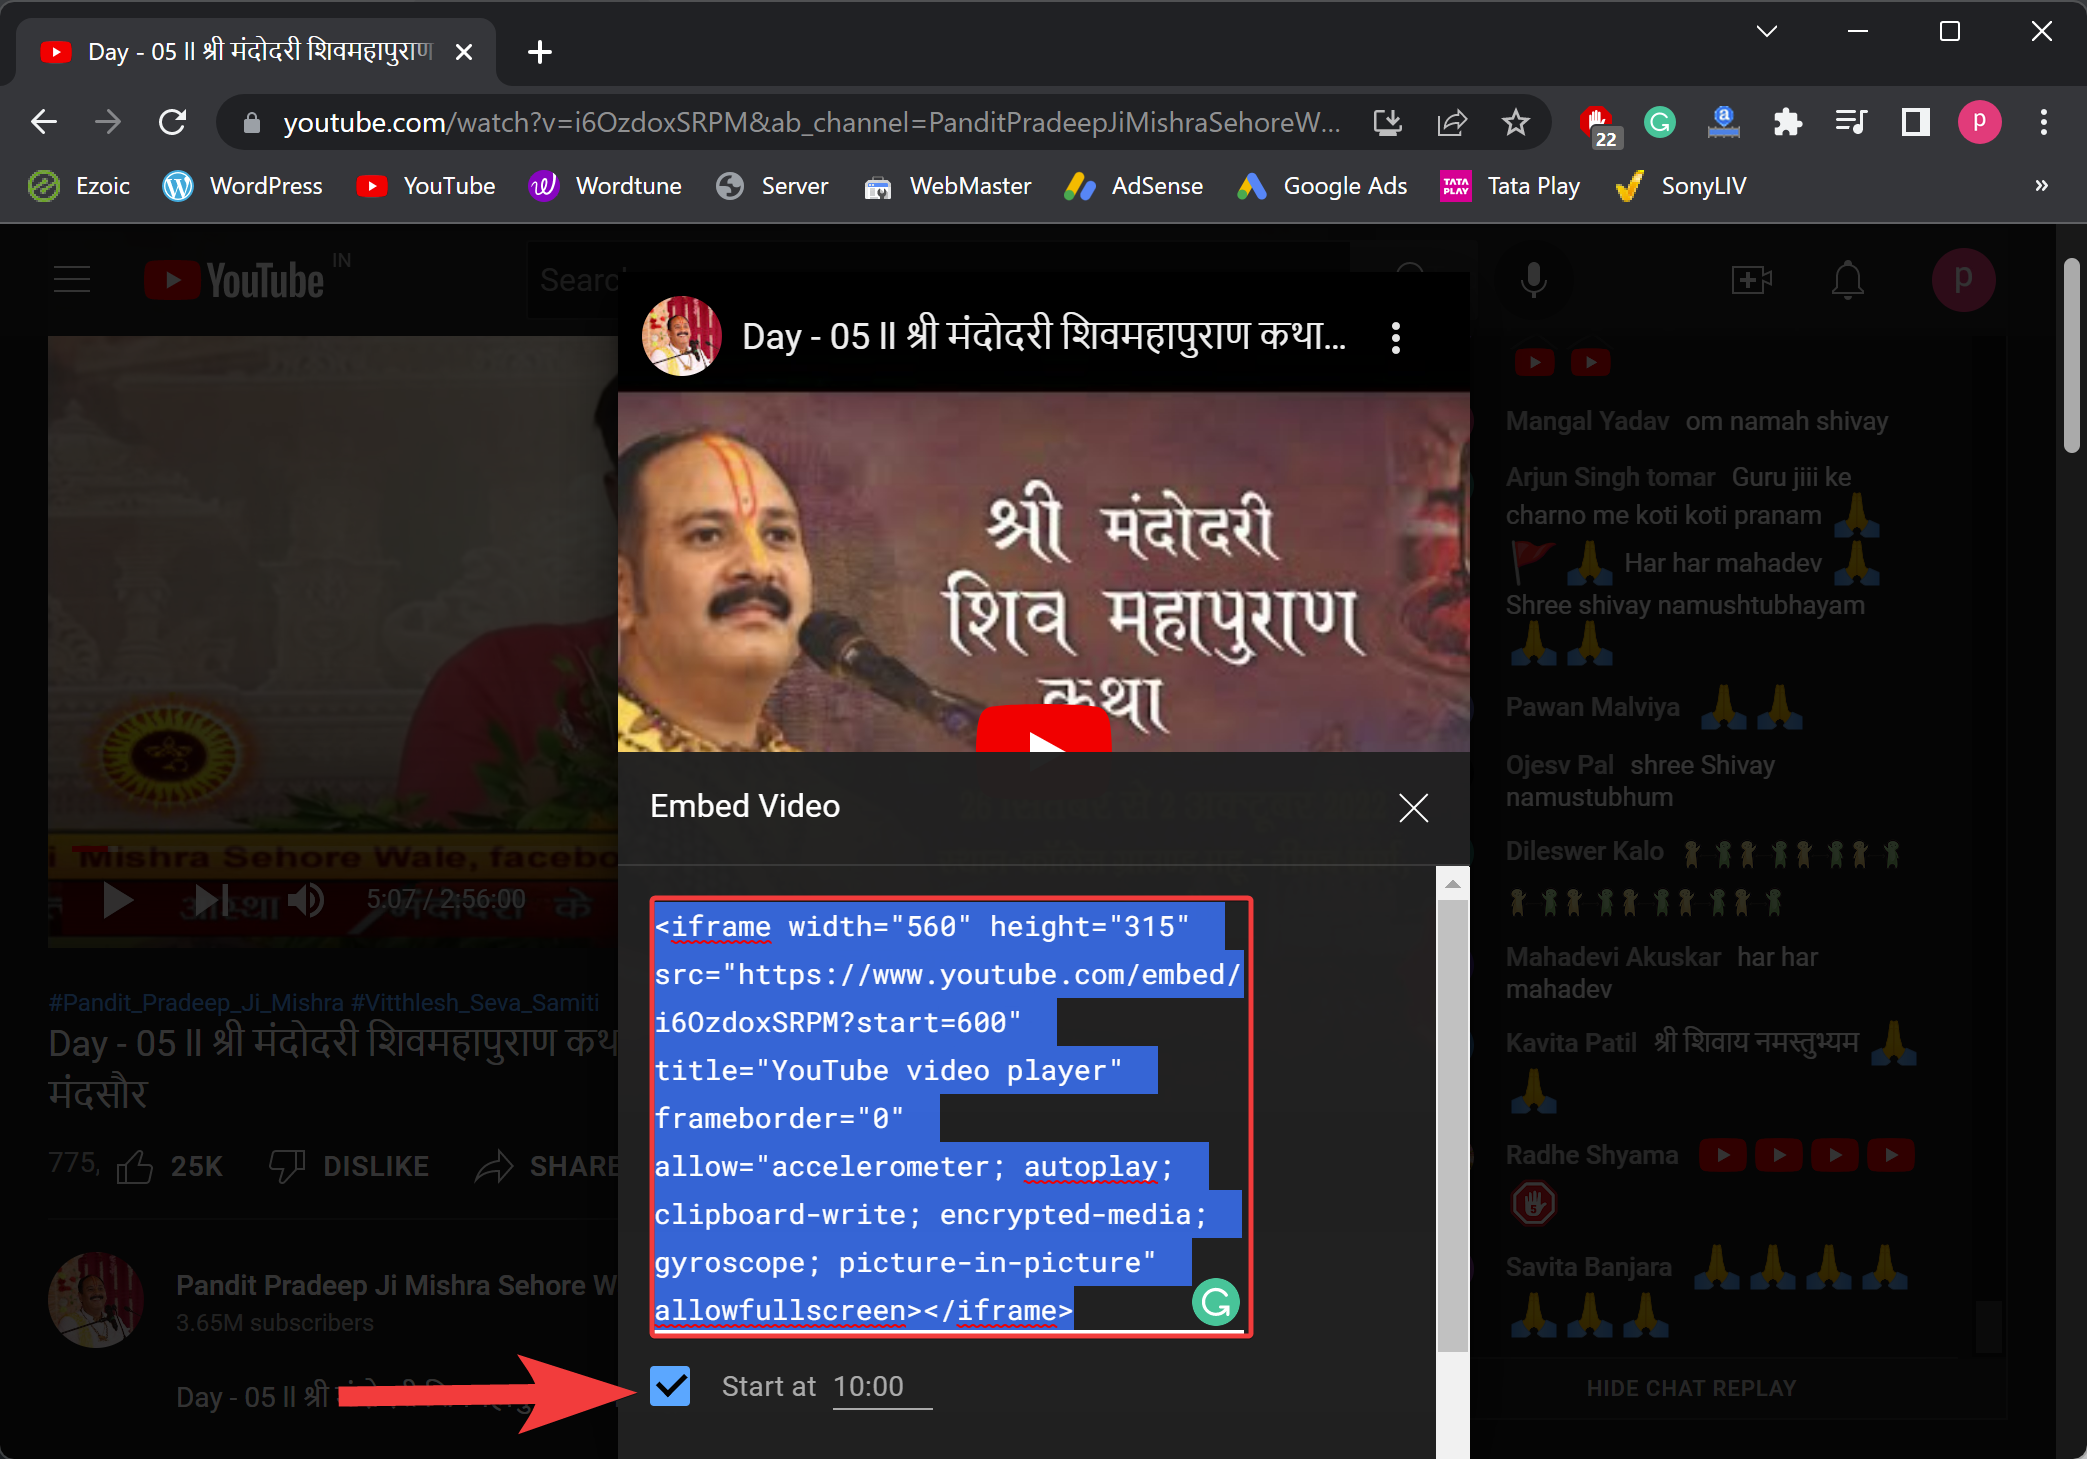
Task: Open the Google Ads bookmark
Action: [x=1322, y=186]
